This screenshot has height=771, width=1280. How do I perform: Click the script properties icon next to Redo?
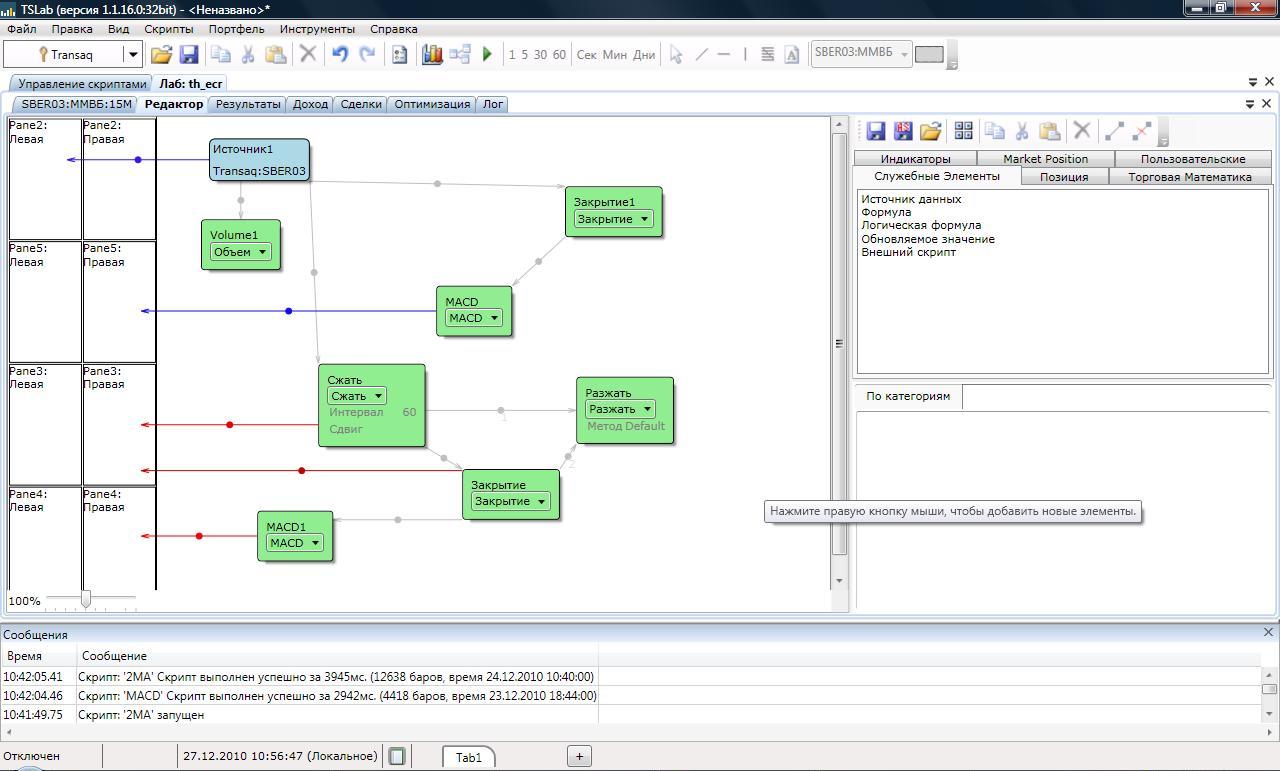click(x=399, y=55)
